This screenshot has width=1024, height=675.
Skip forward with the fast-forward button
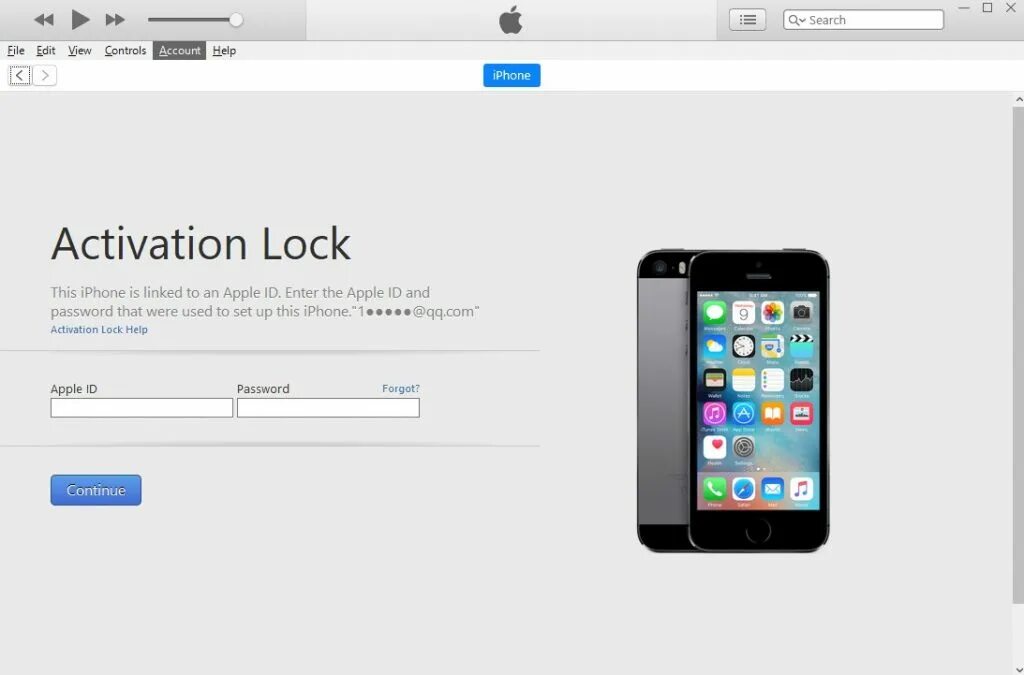click(x=115, y=20)
